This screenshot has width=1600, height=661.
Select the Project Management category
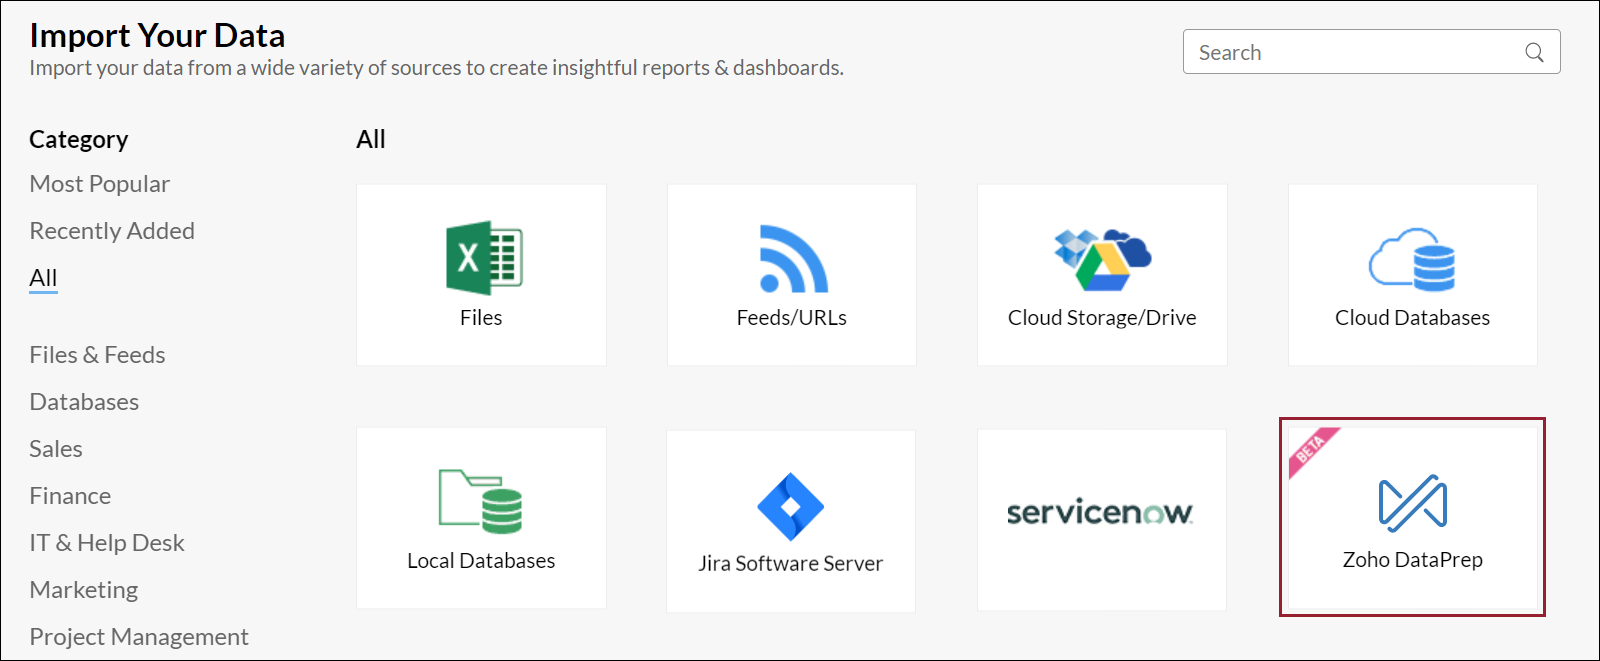139,636
